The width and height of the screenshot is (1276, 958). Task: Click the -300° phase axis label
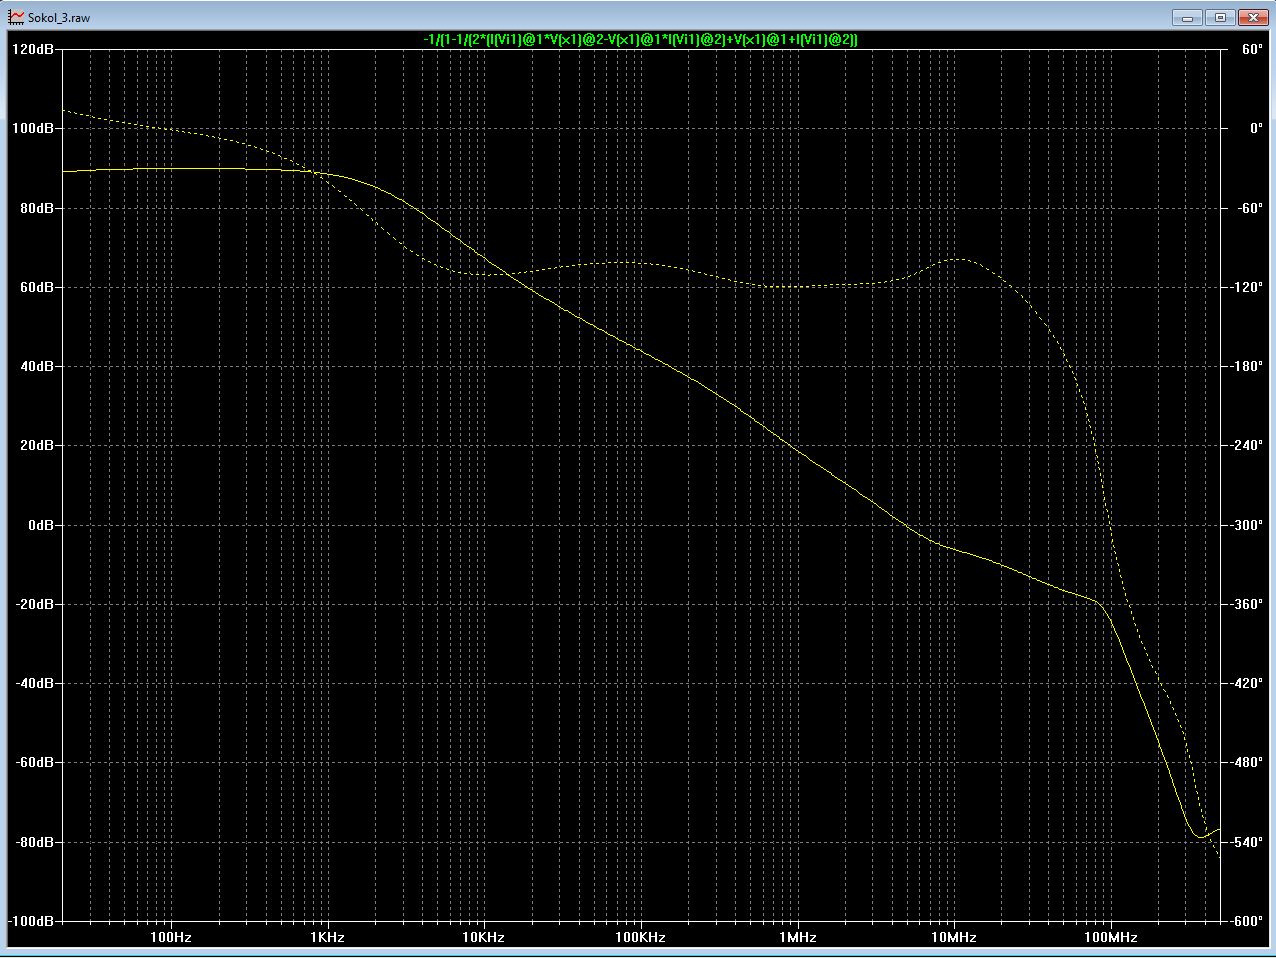(1247, 525)
